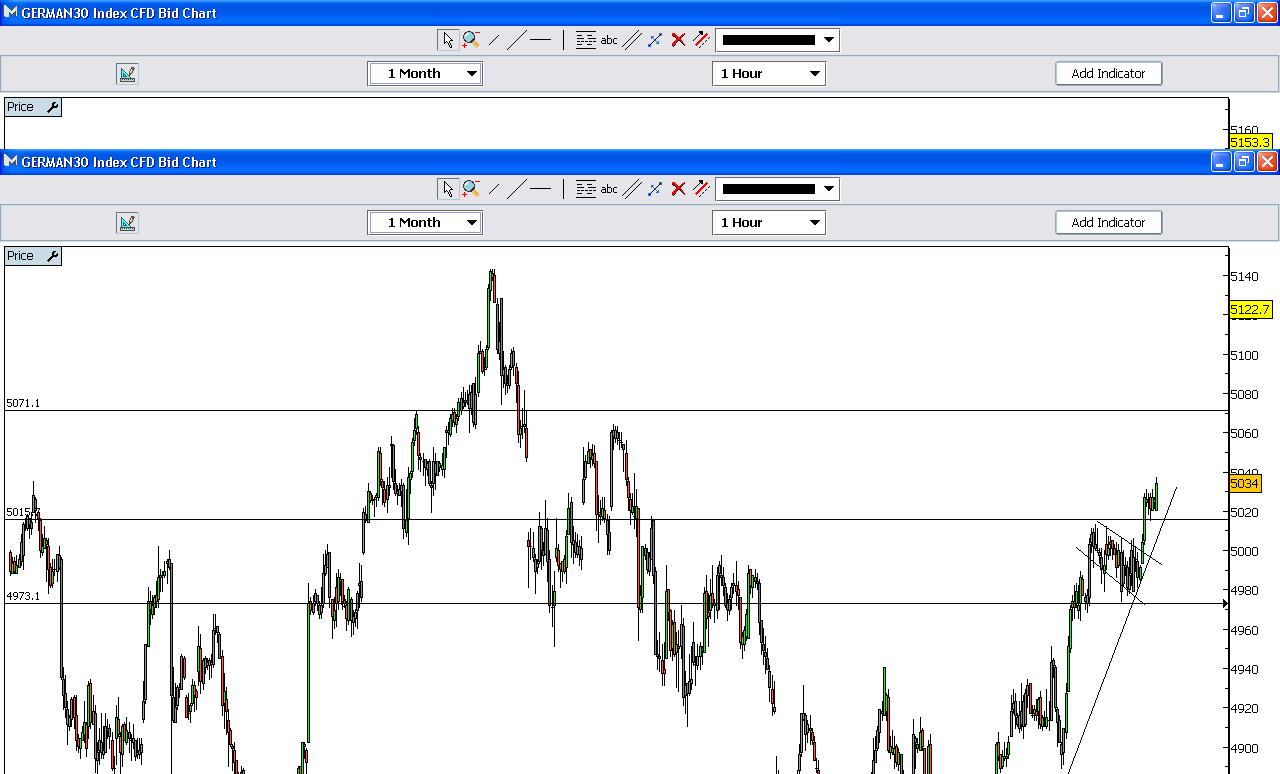The image size is (1280, 774).
Task: Open the Price wrench settings in the front chart window
Action: pyautogui.click(x=53, y=256)
